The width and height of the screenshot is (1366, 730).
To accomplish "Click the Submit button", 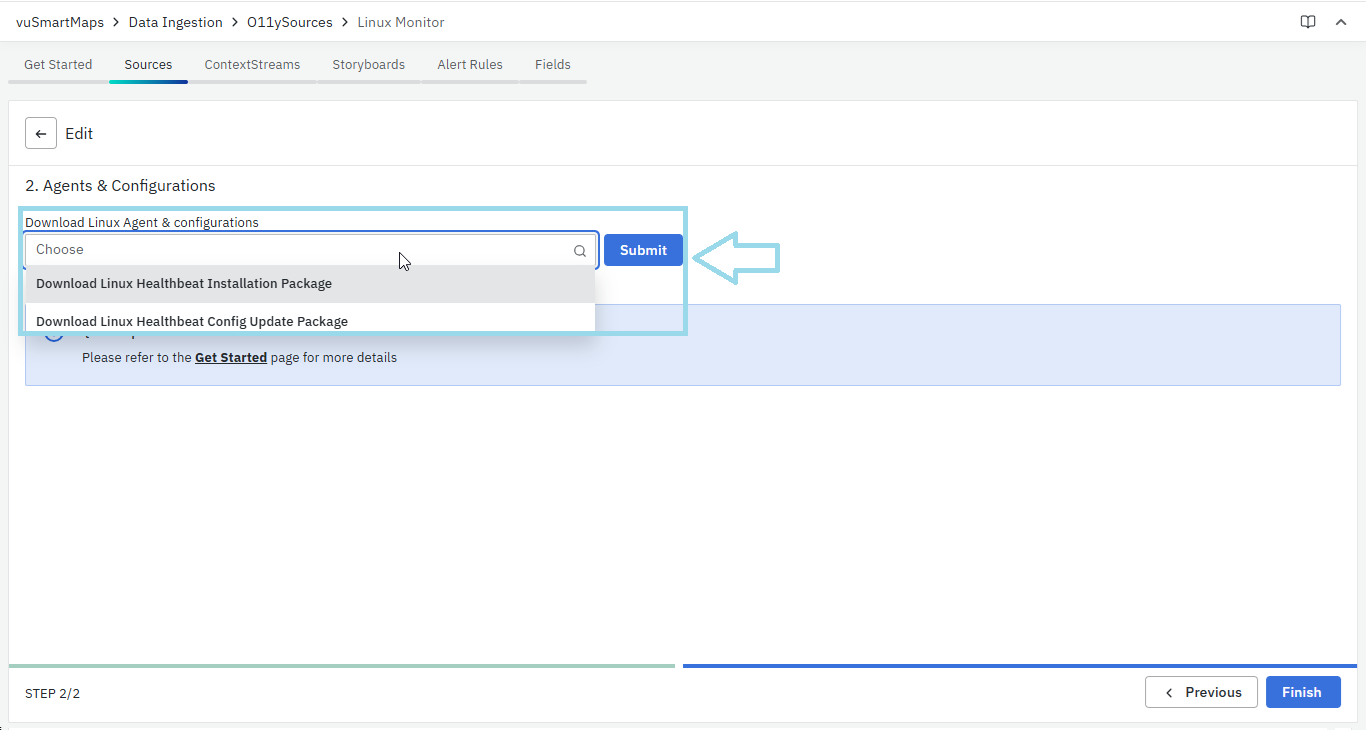I will [643, 249].
